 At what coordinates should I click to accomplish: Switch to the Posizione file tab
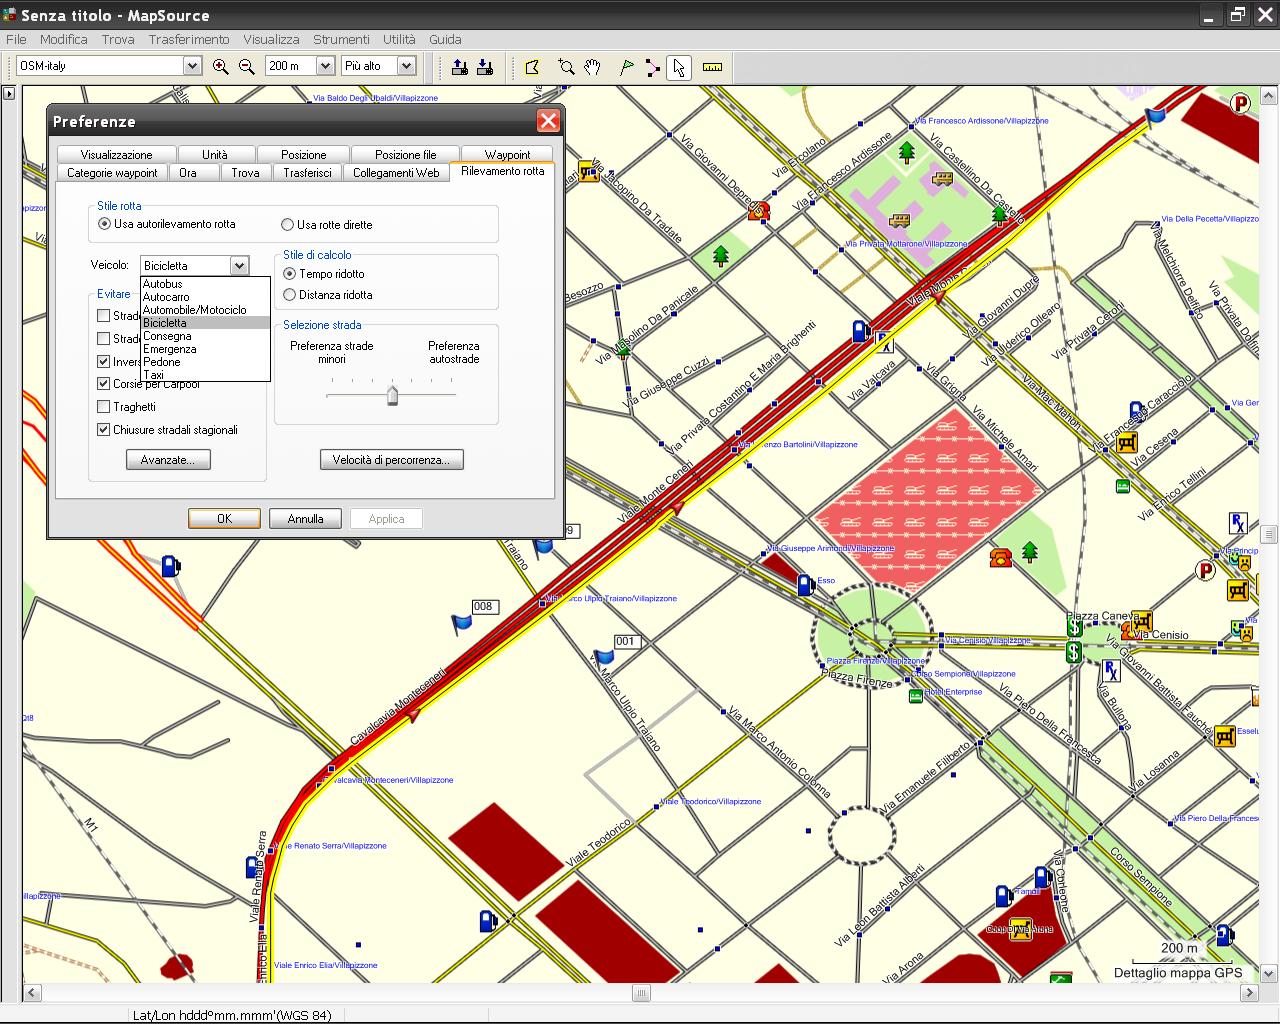tap(405, 155)
